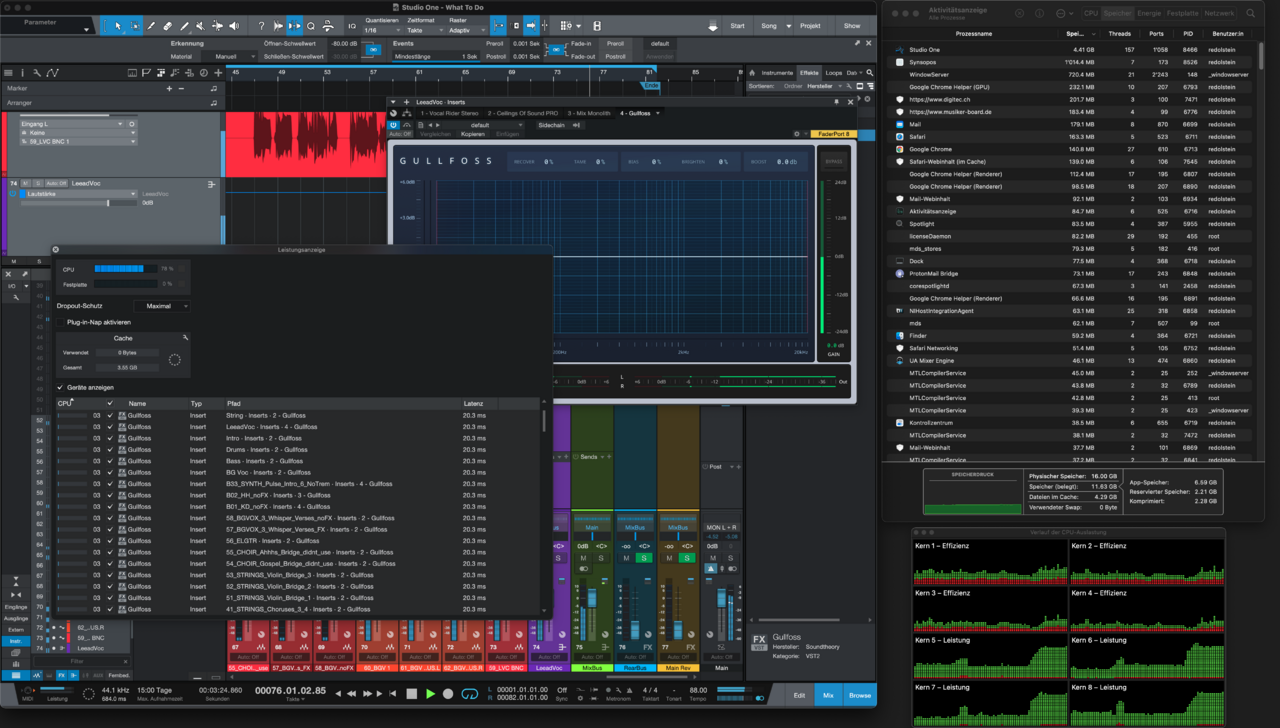Screen dimensions: 1280x728
Task: Click the Sidechain button
Action: (552, 125)
